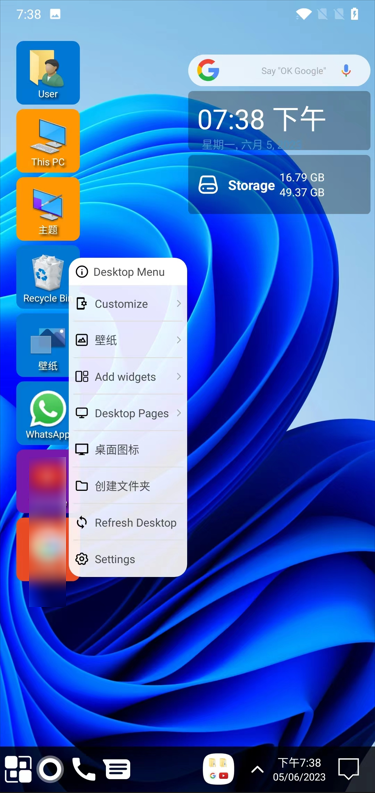This screenshot has width=375, height=793.
Task: Choose Add widgets menu entry
Action: pyautogui.click(x=128, y=377)
